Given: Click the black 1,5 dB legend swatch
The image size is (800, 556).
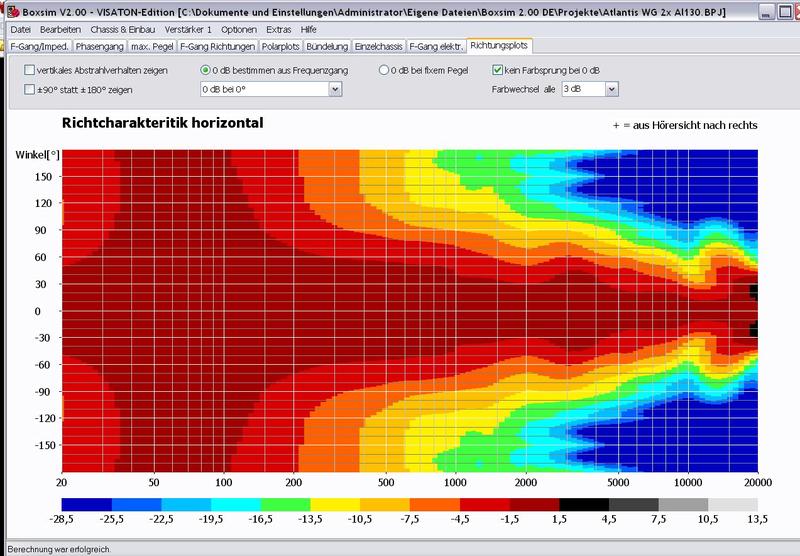Looking at the screenshot, I should tap(584, 503).
